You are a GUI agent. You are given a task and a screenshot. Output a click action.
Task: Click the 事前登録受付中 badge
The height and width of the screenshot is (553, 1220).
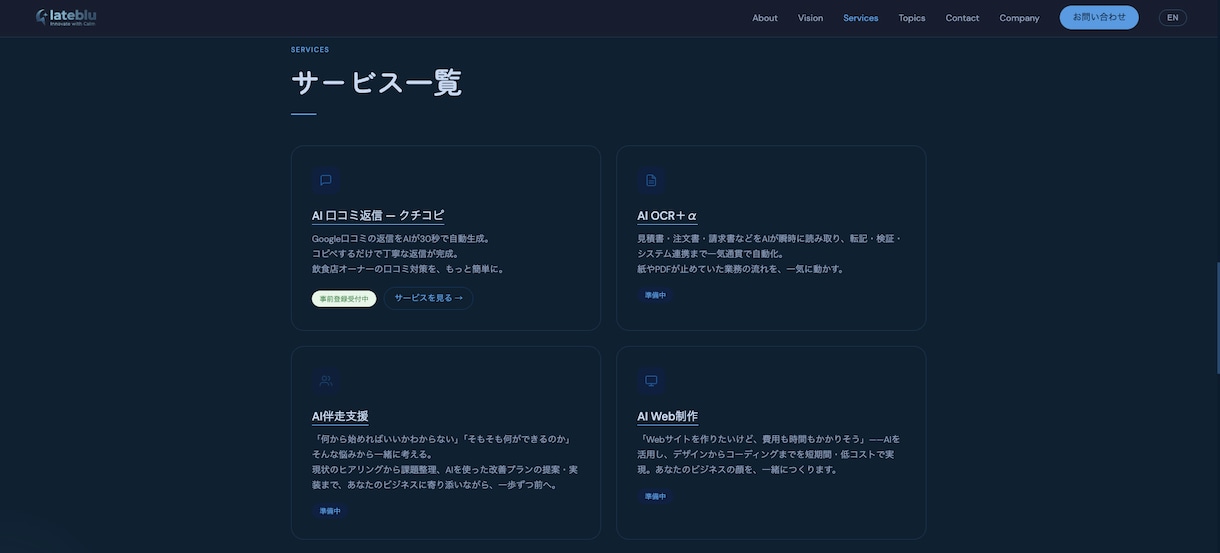click(x=344, y=299)
